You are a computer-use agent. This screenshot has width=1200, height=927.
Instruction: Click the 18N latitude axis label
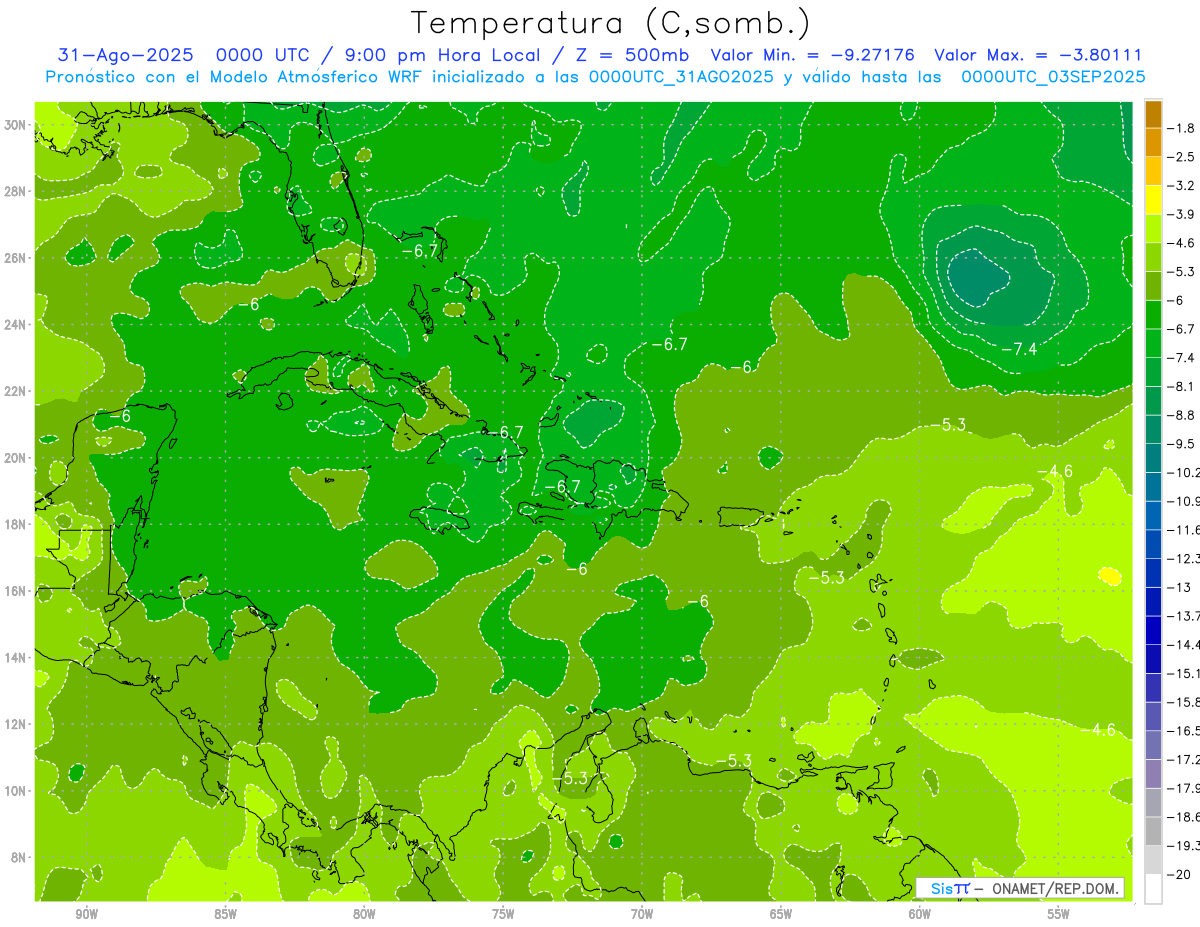tap(16, 524)
